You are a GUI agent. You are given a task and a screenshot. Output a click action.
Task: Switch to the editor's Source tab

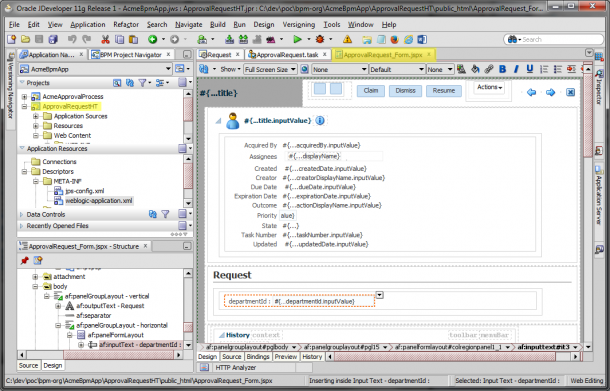tap(231, 357)
